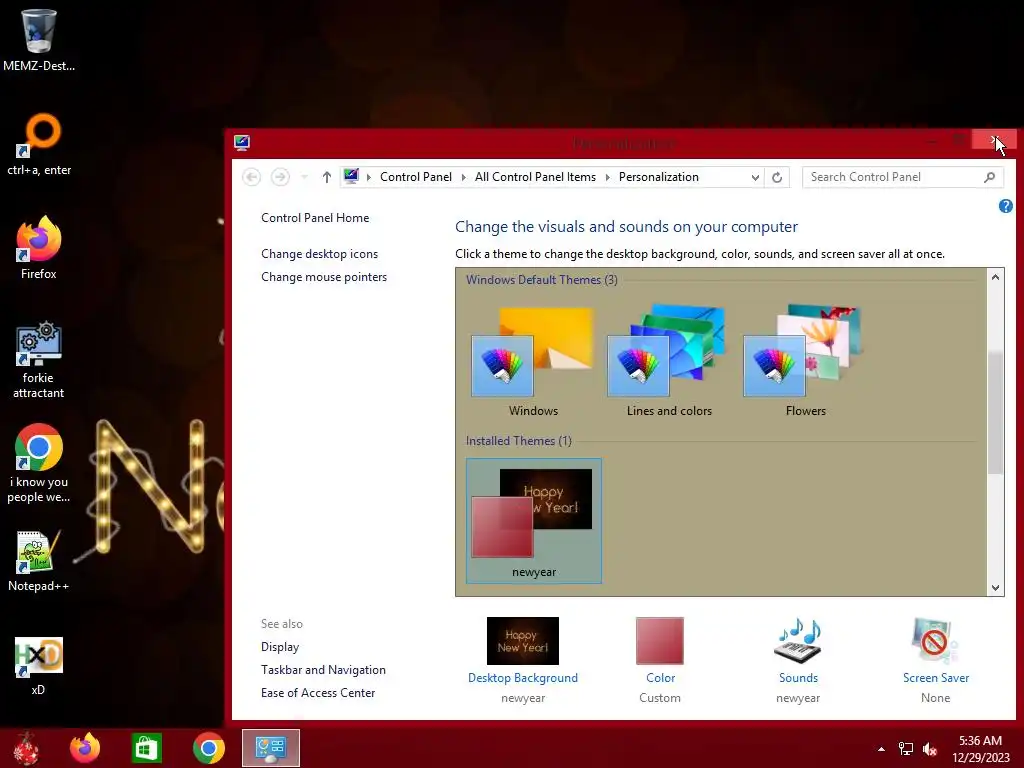Expand arrow after Control Panel breadcrumb

coord(464,177)
